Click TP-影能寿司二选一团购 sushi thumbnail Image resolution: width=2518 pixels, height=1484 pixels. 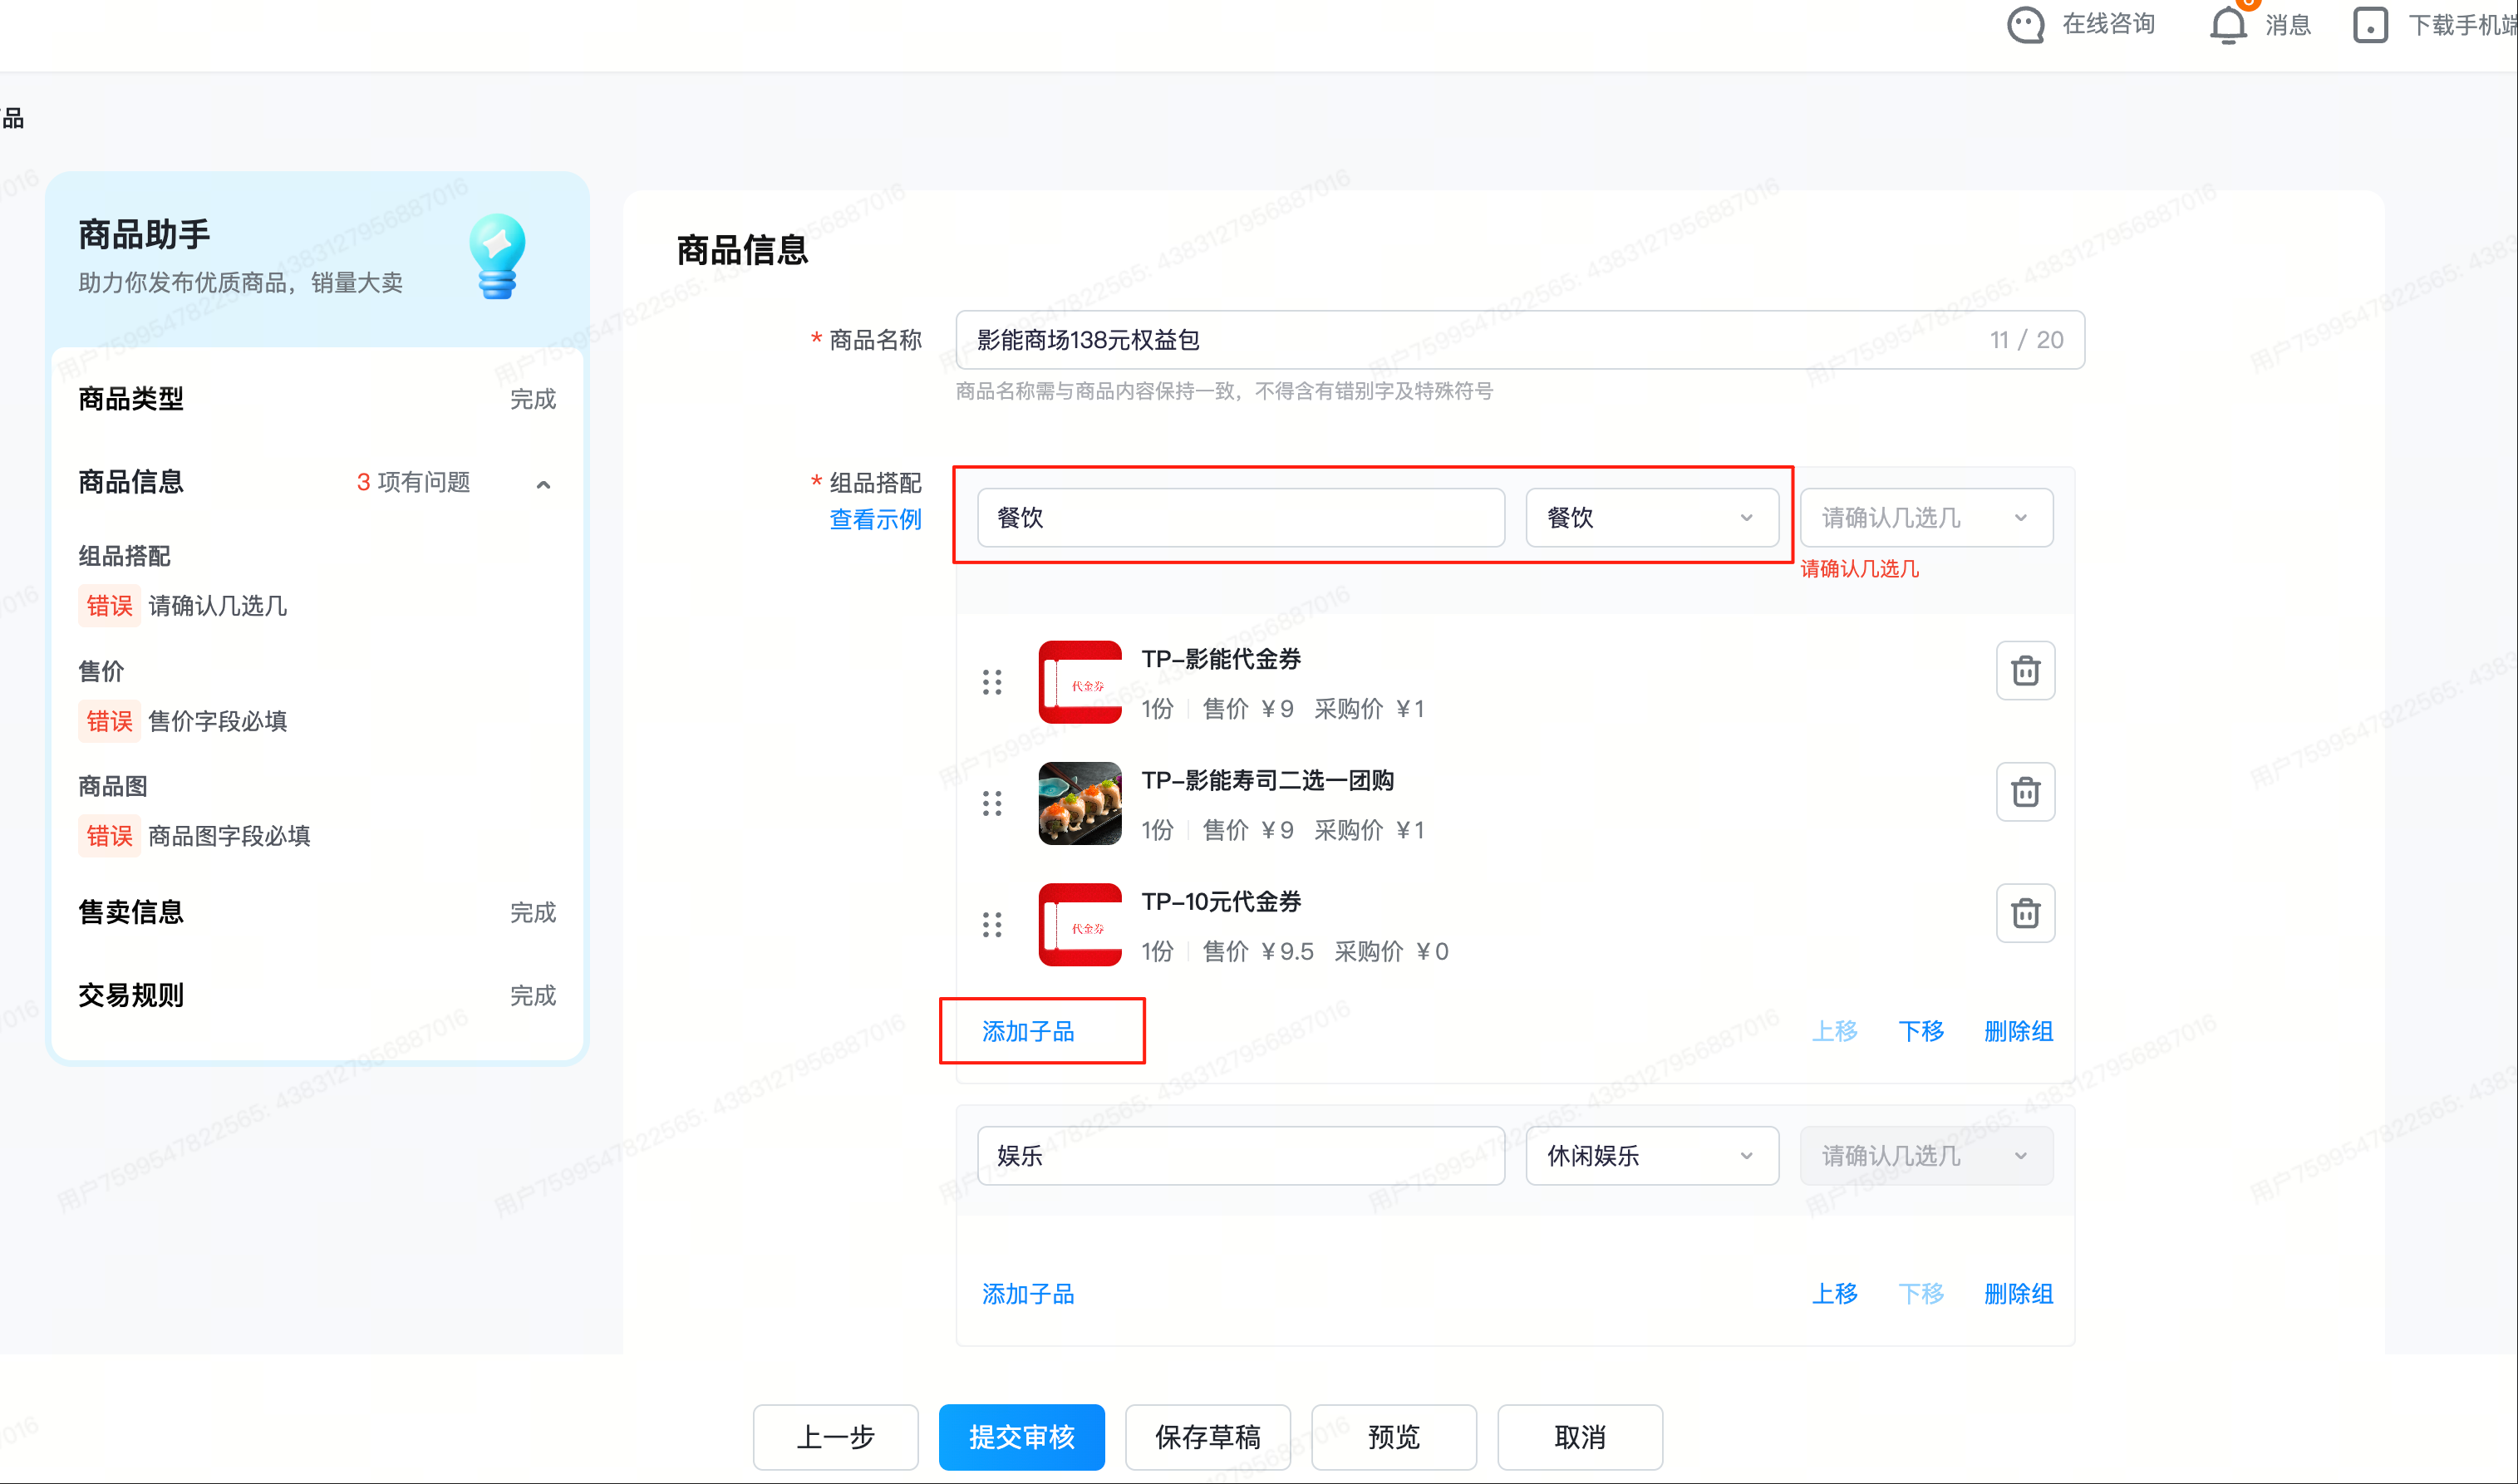click(1079, 803)
